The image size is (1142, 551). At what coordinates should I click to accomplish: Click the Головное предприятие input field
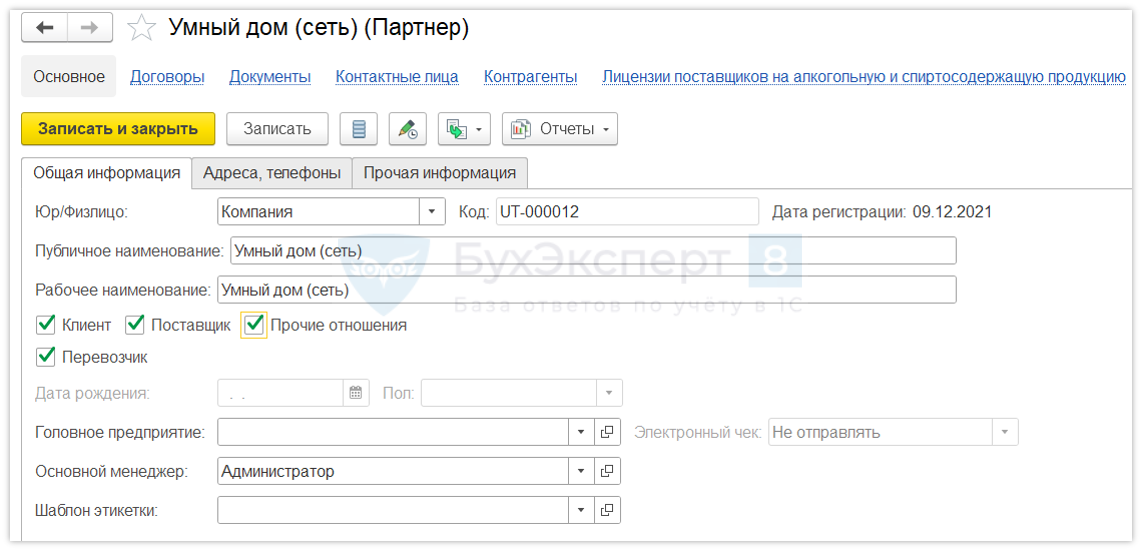pos(393,432)
